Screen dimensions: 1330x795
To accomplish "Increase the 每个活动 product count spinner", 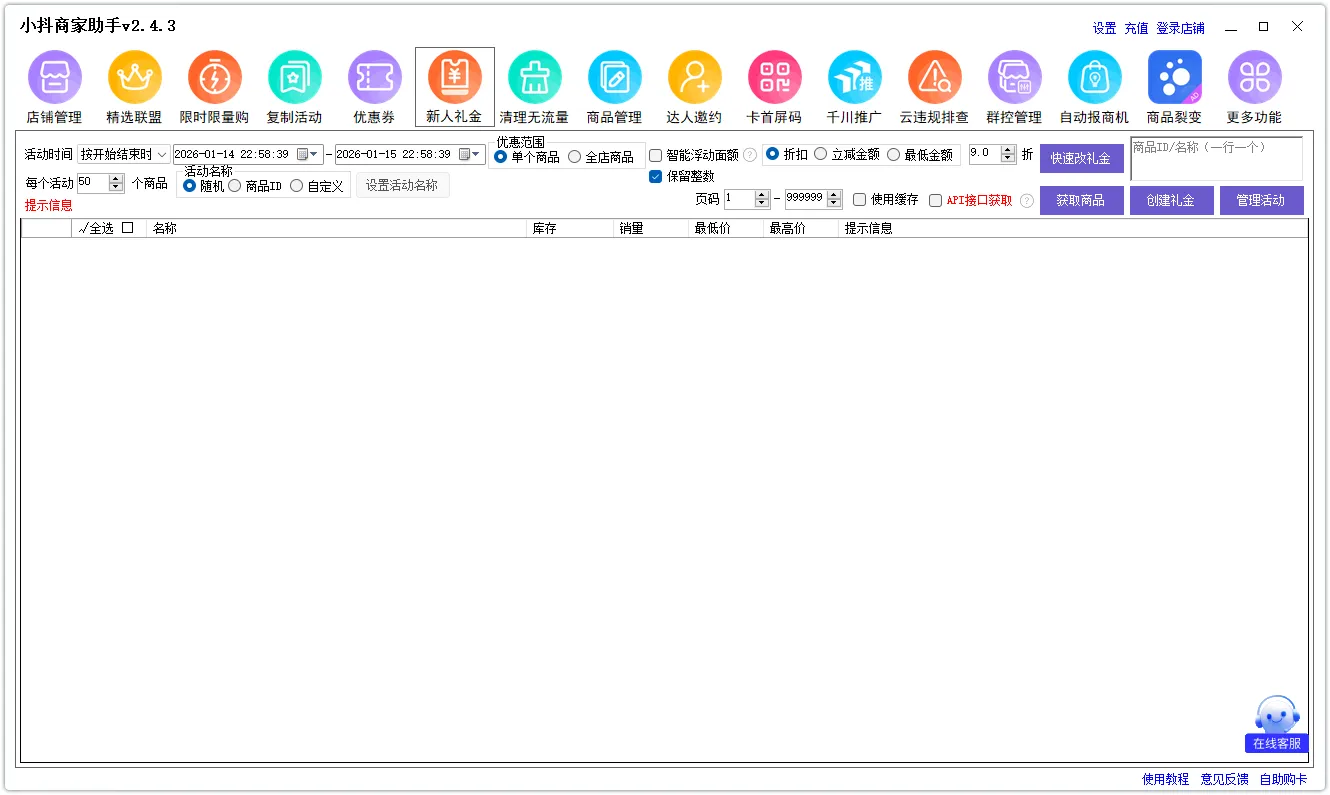I will (x=116, y=179).
